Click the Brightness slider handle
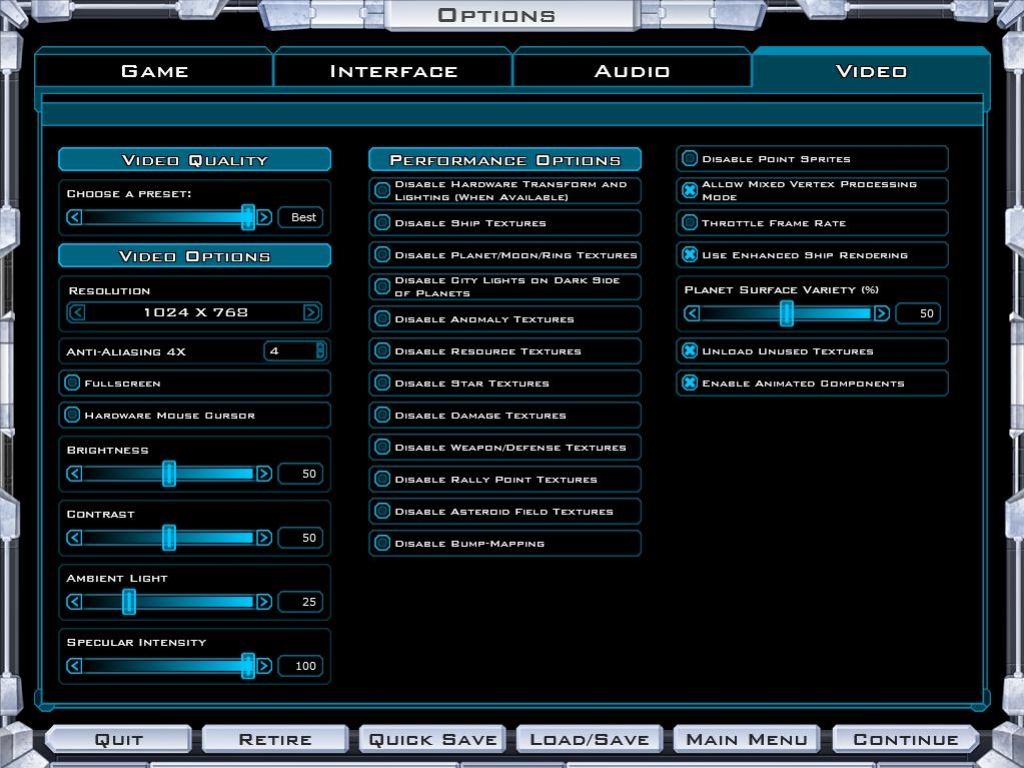 [169, 473]
